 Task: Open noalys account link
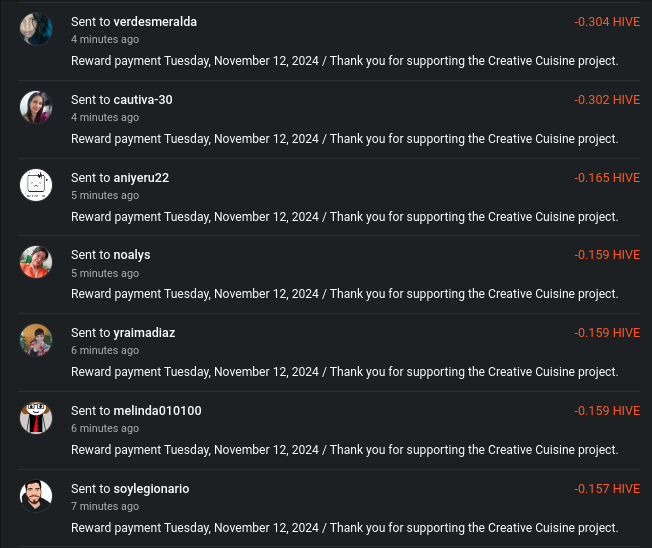tap(132, 255)
